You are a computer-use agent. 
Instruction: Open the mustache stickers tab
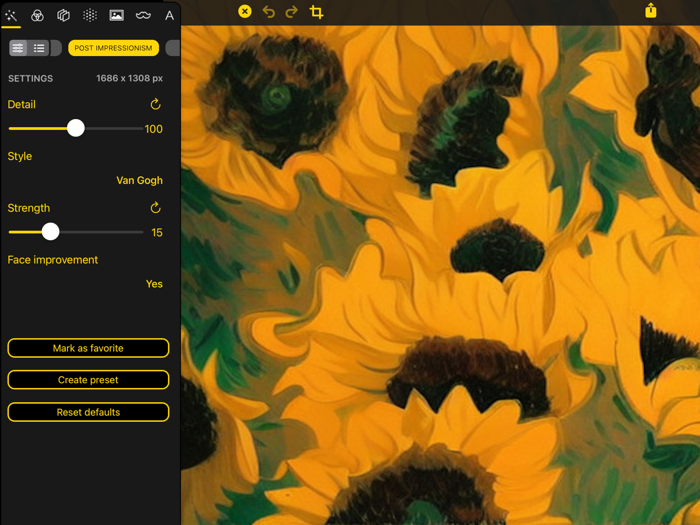(x=143, y=16)
